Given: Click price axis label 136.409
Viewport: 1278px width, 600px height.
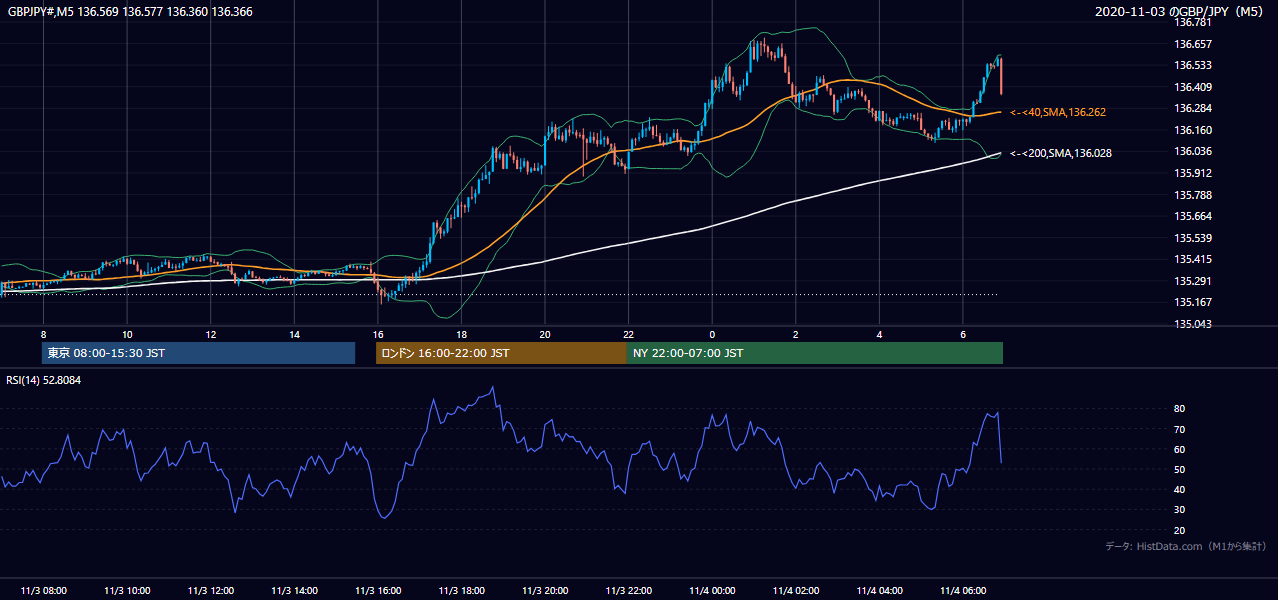Looking at the screenshot, I should pyautogui.click(x=1194, y=87).
